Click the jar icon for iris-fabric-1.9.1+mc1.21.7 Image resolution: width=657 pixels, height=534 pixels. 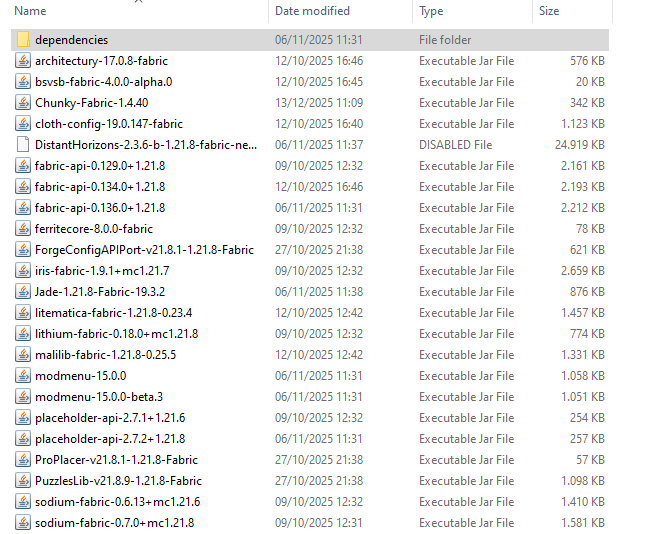click(23, 271)
